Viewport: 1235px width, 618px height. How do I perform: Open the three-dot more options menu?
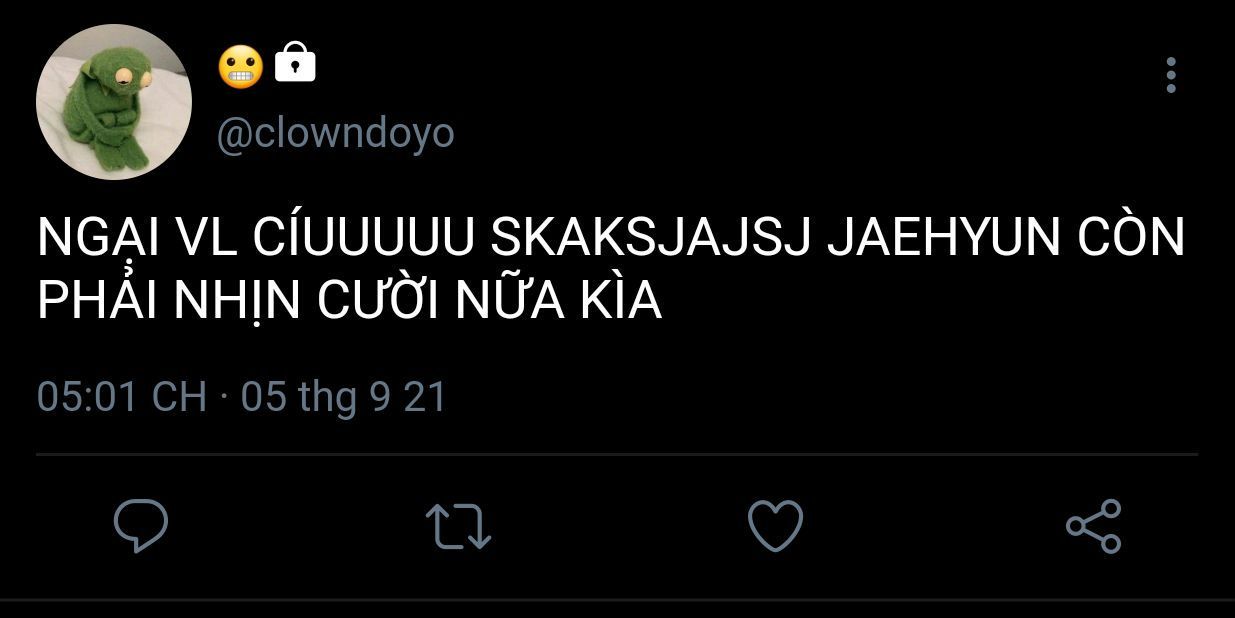pos(1171,75)
